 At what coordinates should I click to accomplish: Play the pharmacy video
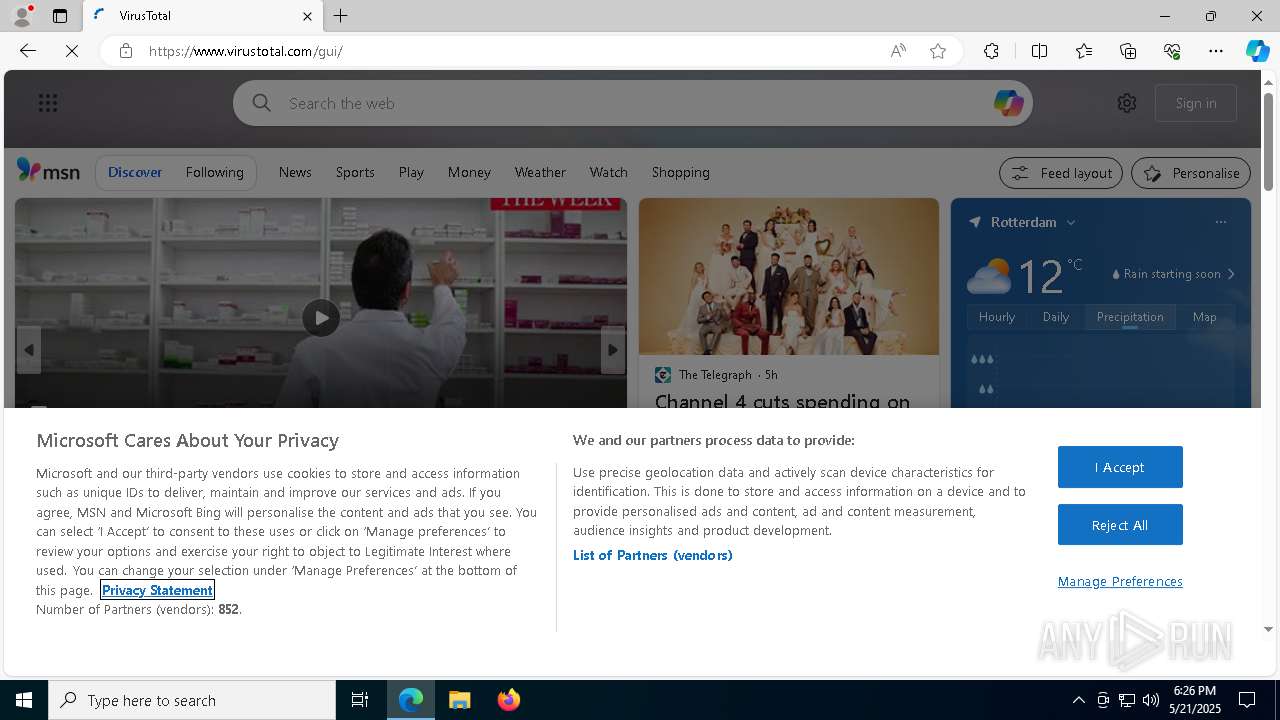[x=320, y=318]
